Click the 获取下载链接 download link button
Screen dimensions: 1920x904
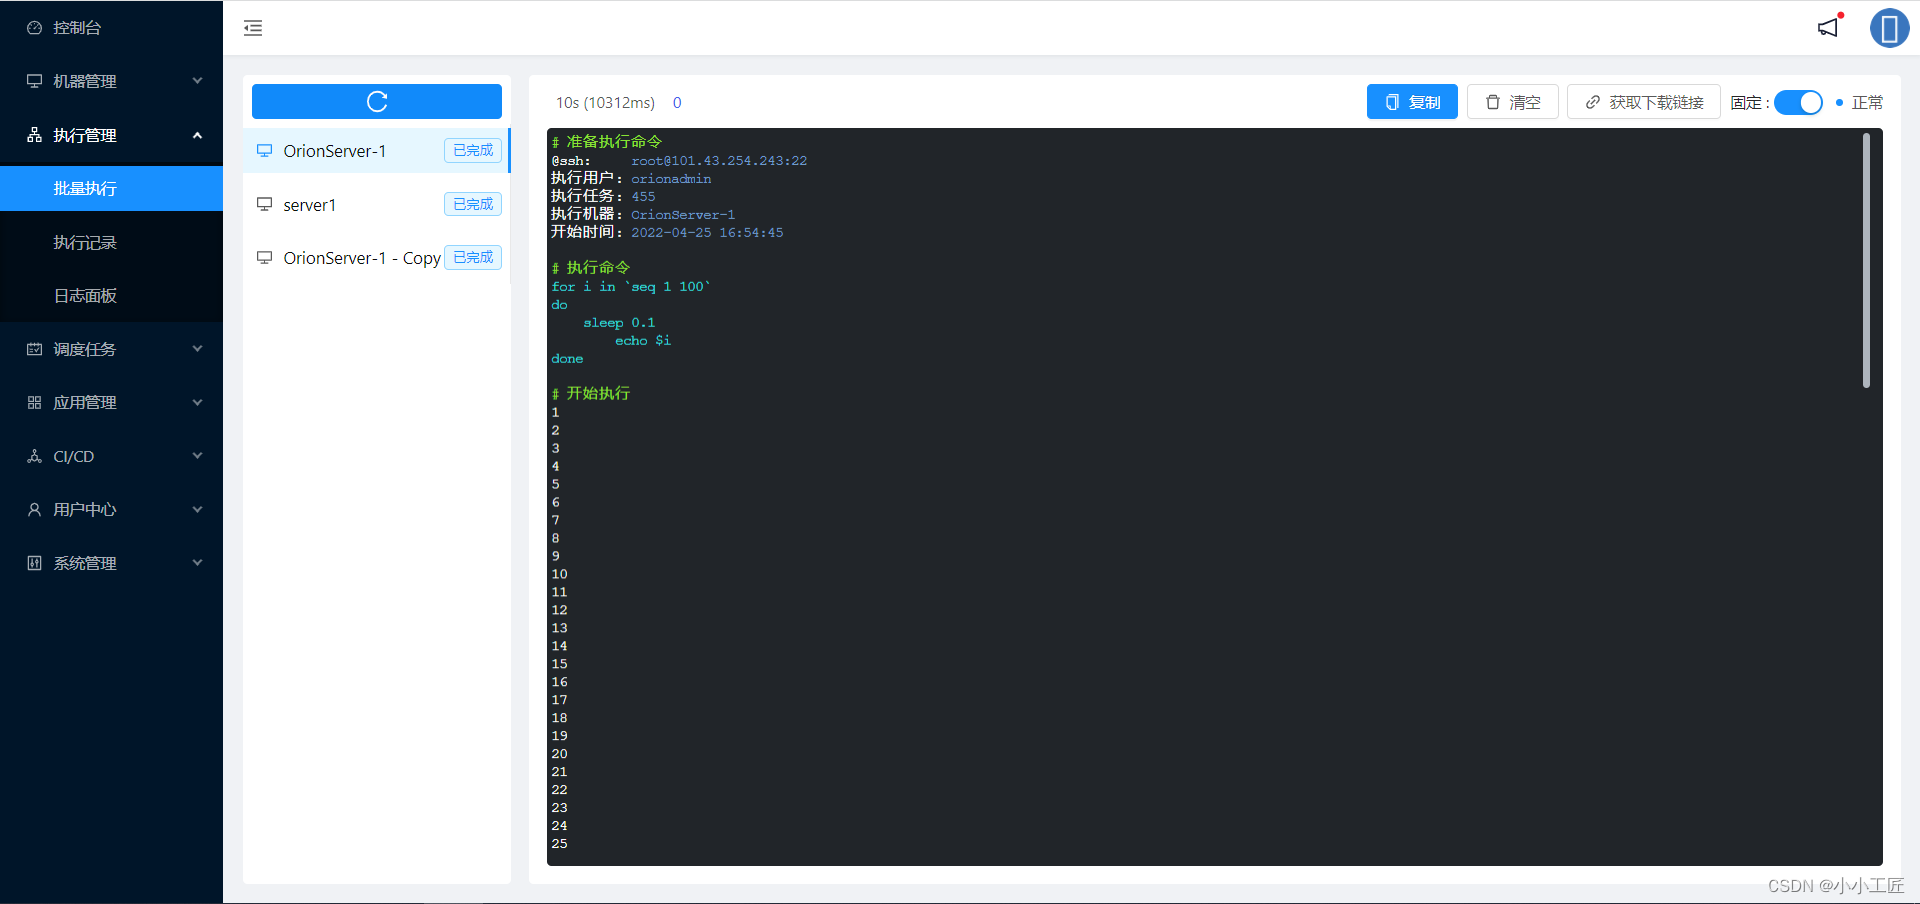(x=1642, y=101)
